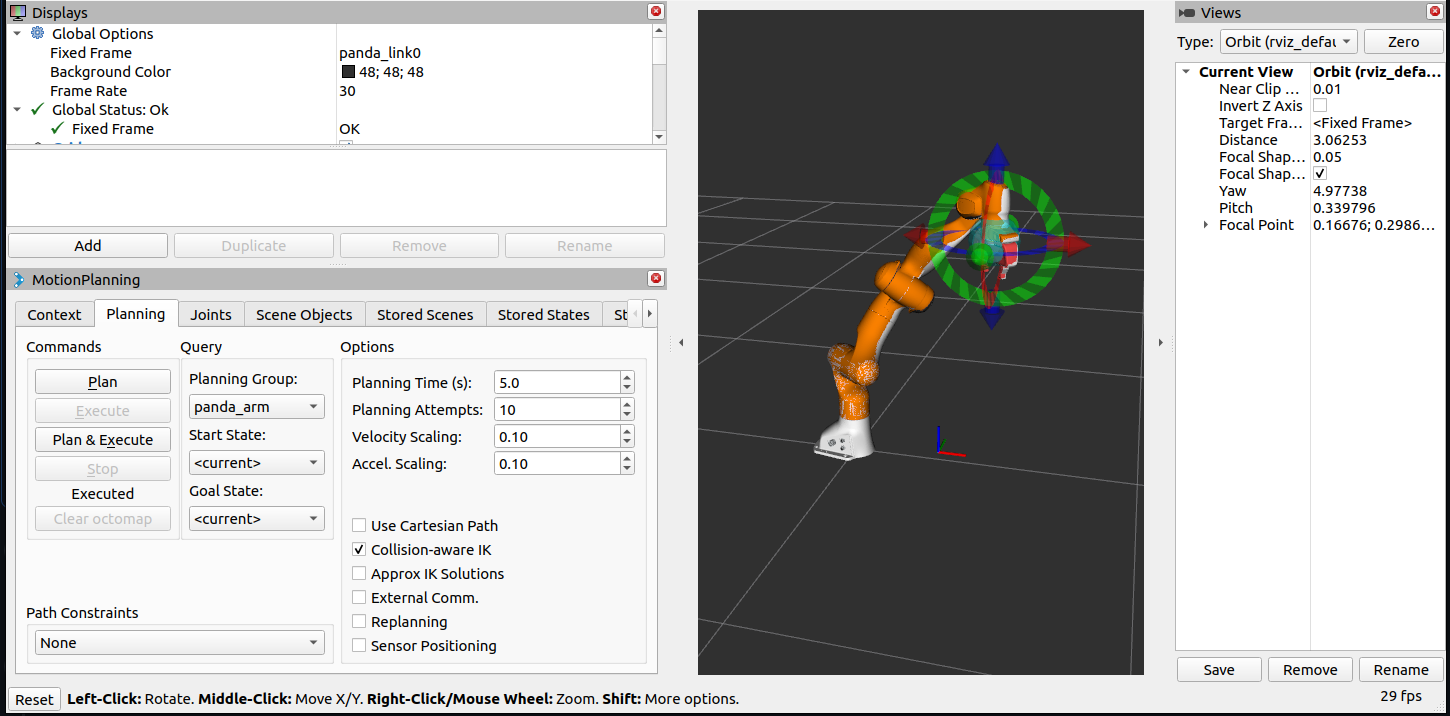Click the Global Options gear icon
This screenshot has width=1450, height=716.
pyautogui.click(x=38, y=33)
